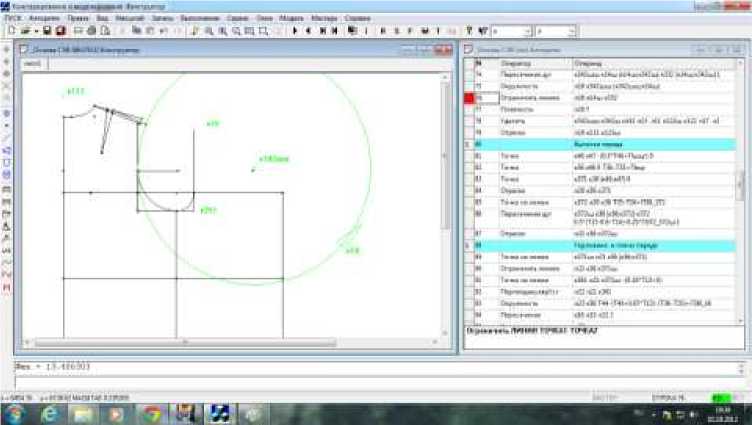Click the drawing area's horizontal scrollbar
This screenshot has height=425, width=752.
(230, 342)
